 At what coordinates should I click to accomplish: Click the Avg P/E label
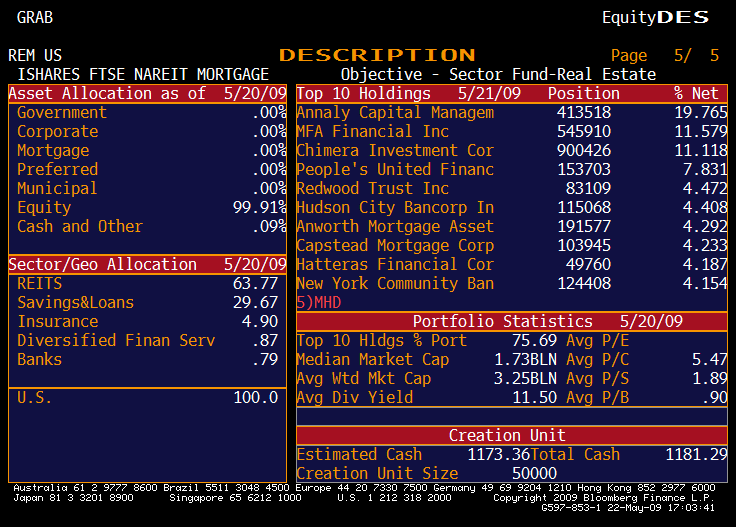598,341
